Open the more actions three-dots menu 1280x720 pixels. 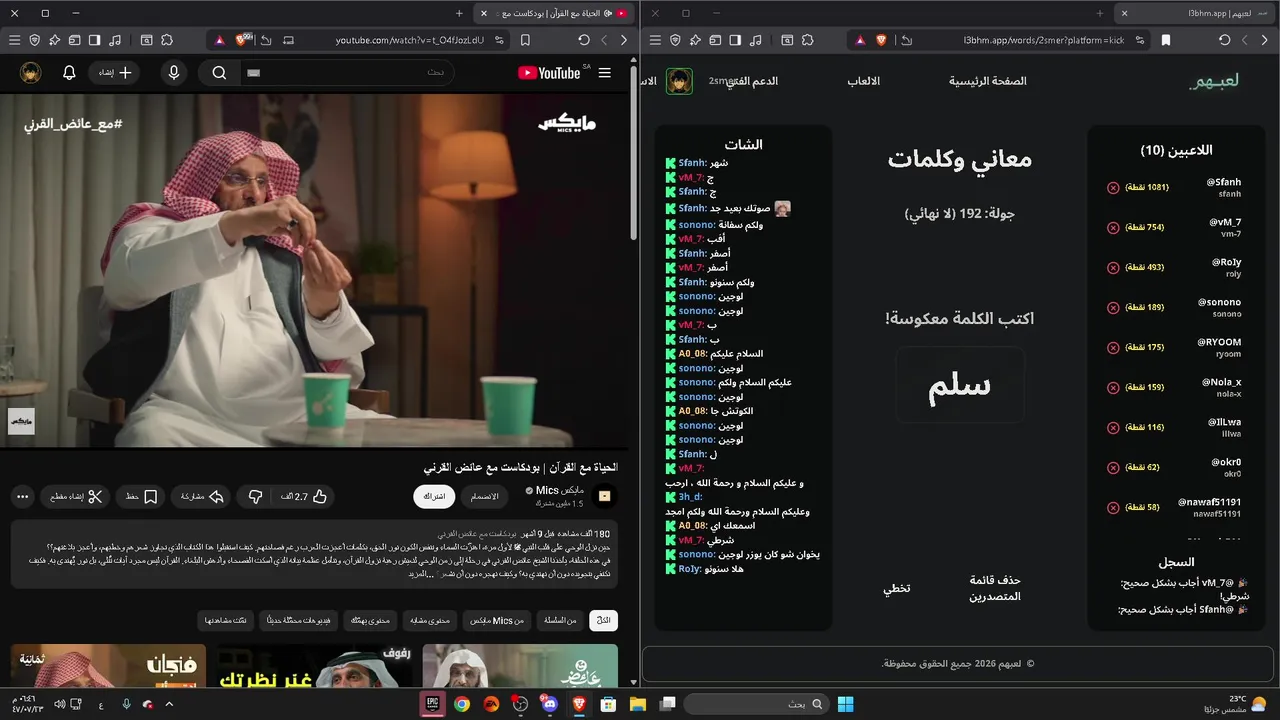coord(22,496)
